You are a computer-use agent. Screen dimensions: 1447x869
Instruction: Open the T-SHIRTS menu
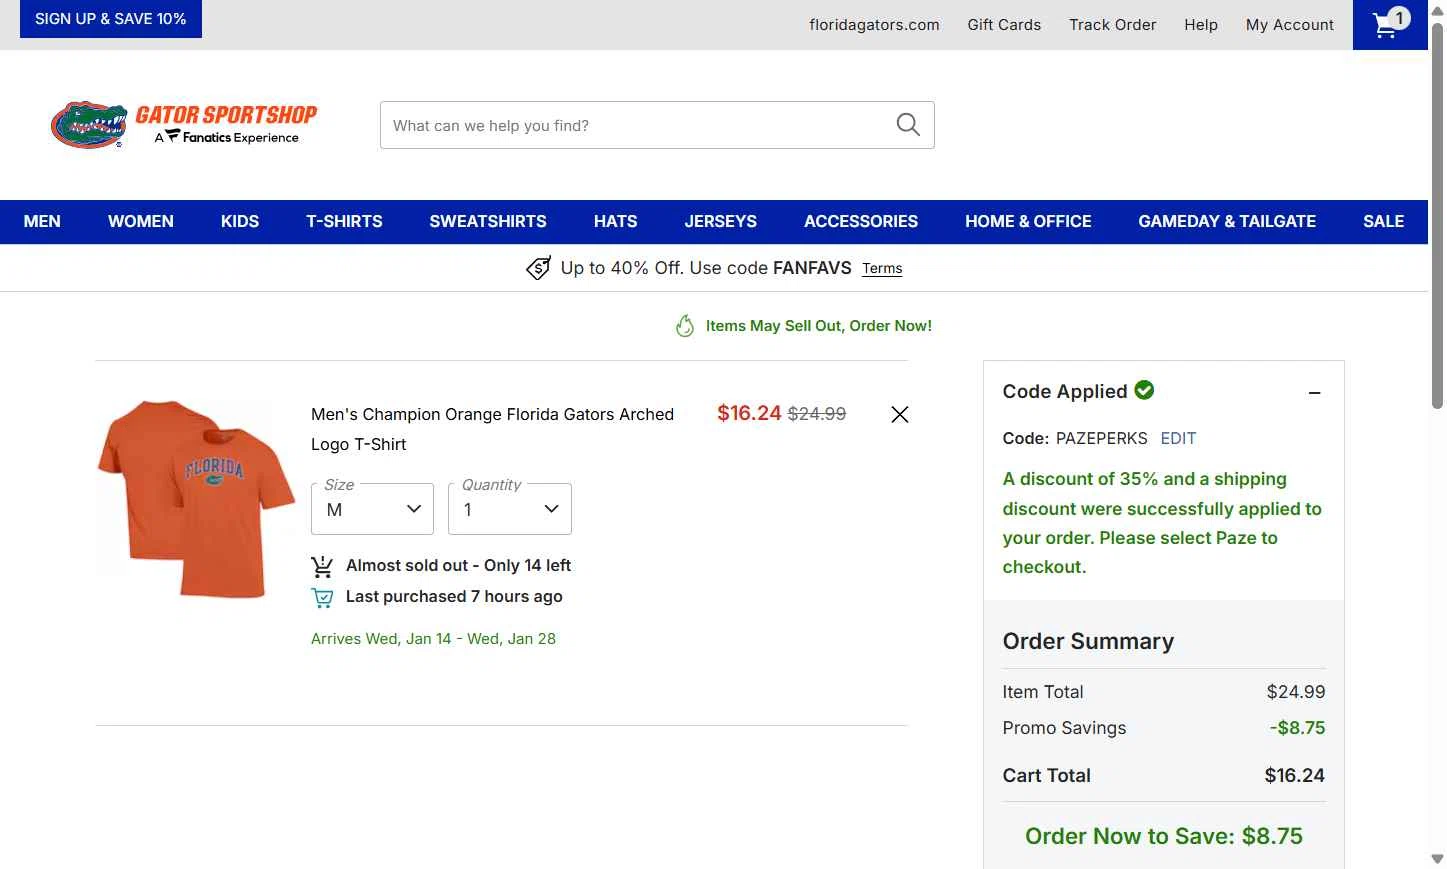tap(344, 222)
